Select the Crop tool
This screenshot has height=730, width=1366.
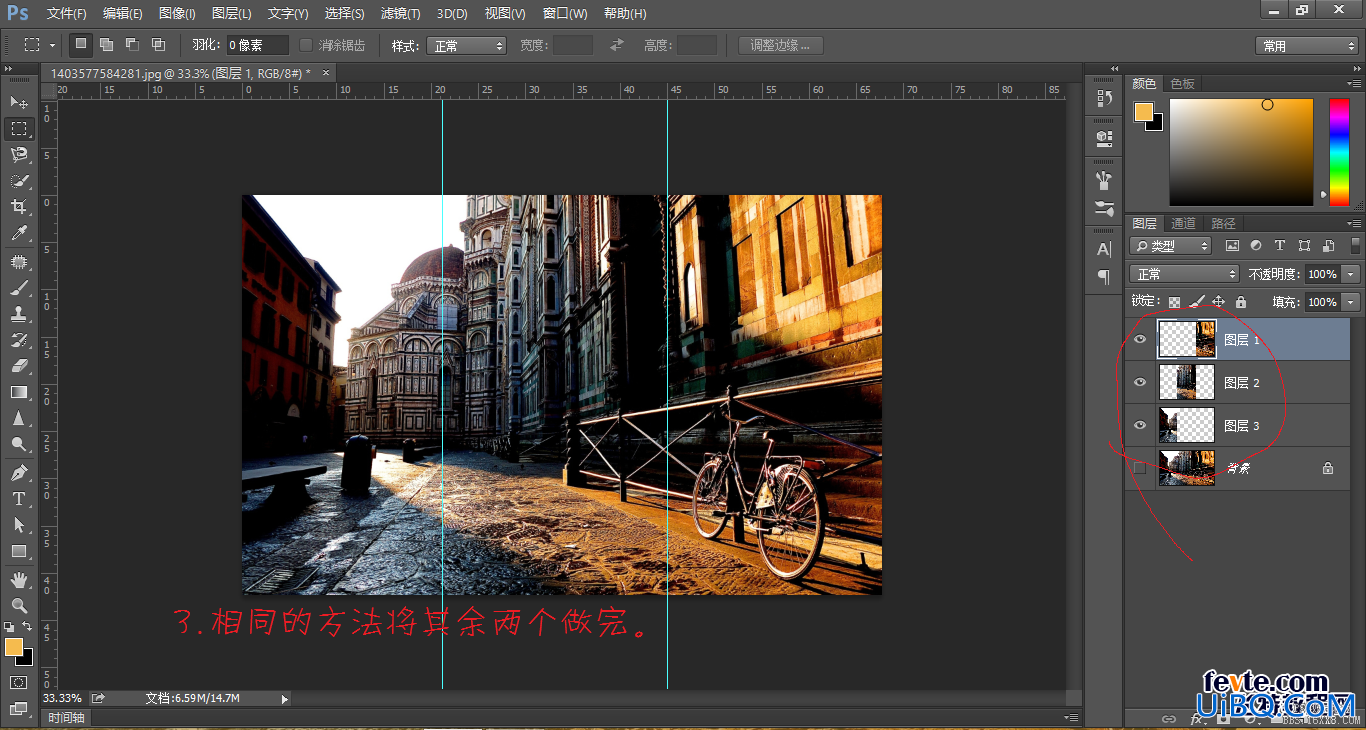pos(19,207)
